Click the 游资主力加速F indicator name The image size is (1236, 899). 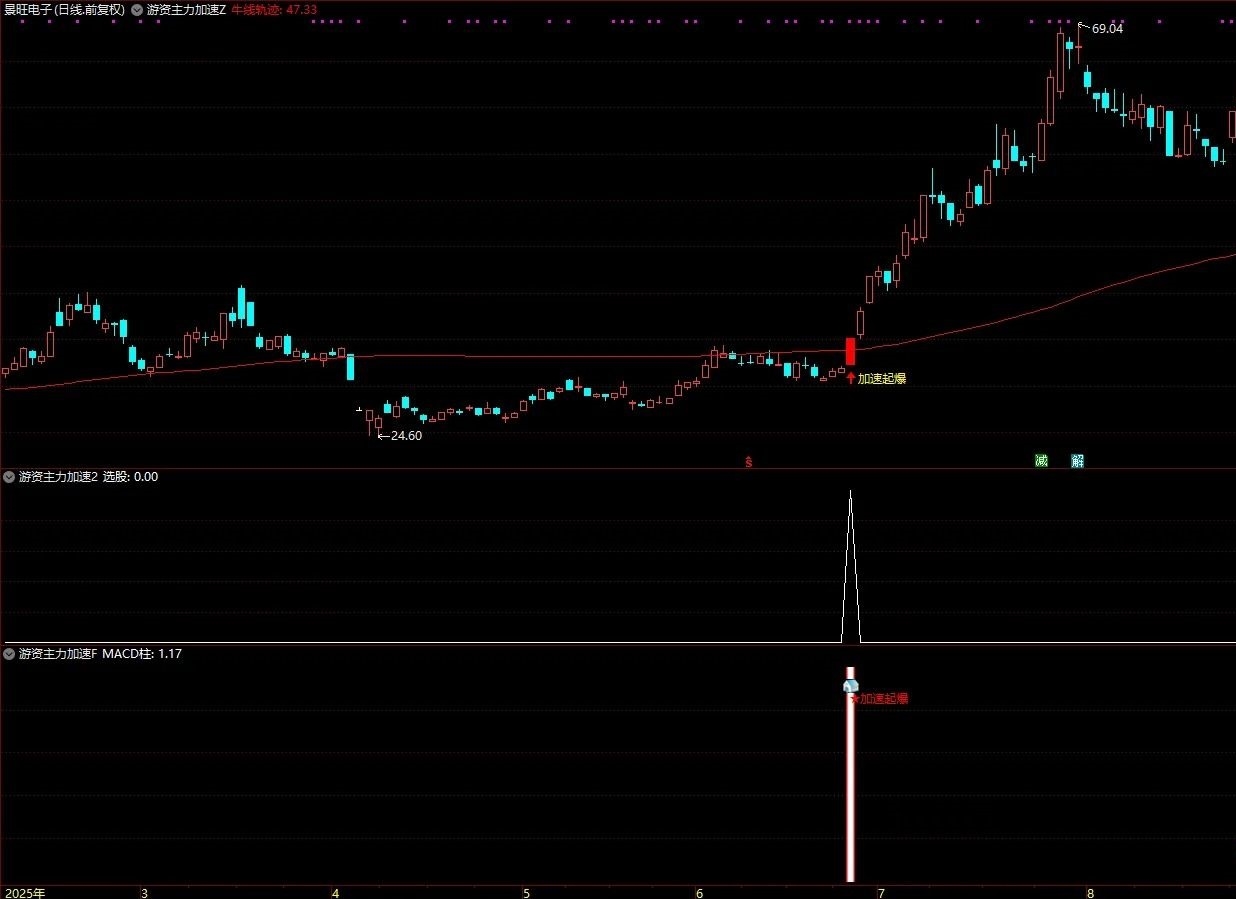click(x=58, y=654)
